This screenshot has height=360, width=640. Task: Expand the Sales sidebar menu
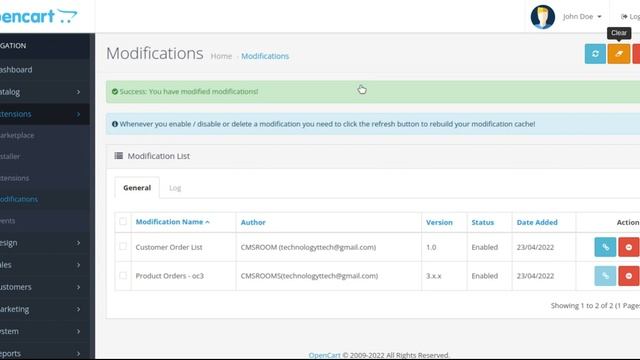coord(45,265)
